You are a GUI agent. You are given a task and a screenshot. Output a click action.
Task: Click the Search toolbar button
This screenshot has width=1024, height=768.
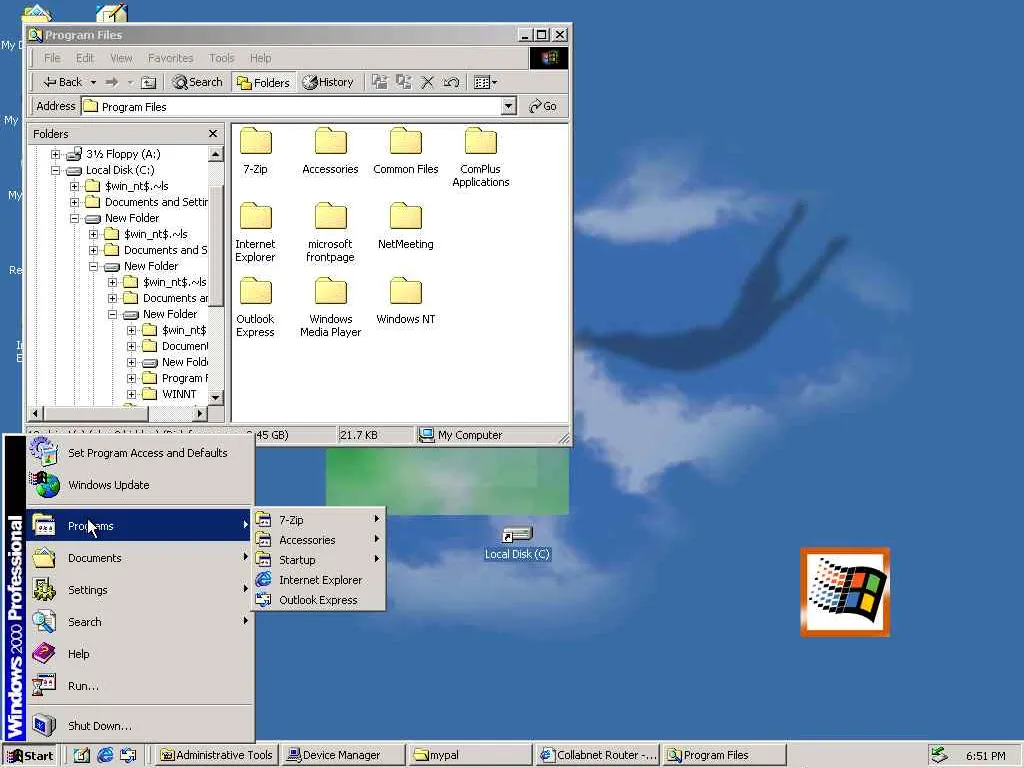[197, 82]
